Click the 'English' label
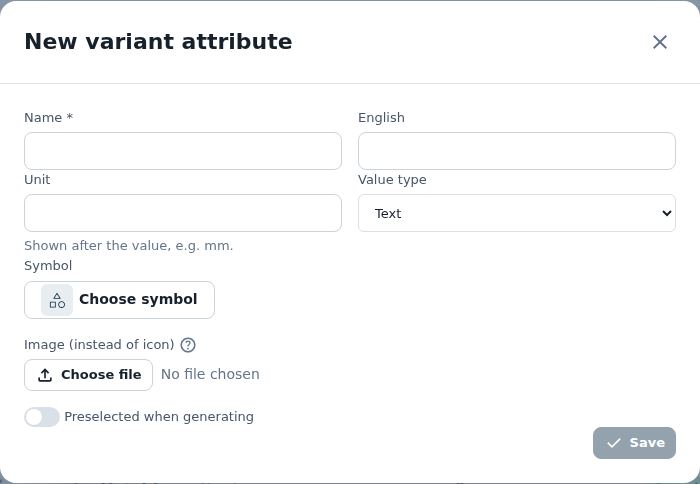Viewport: 700px width, 484px height. pos(381,117)
